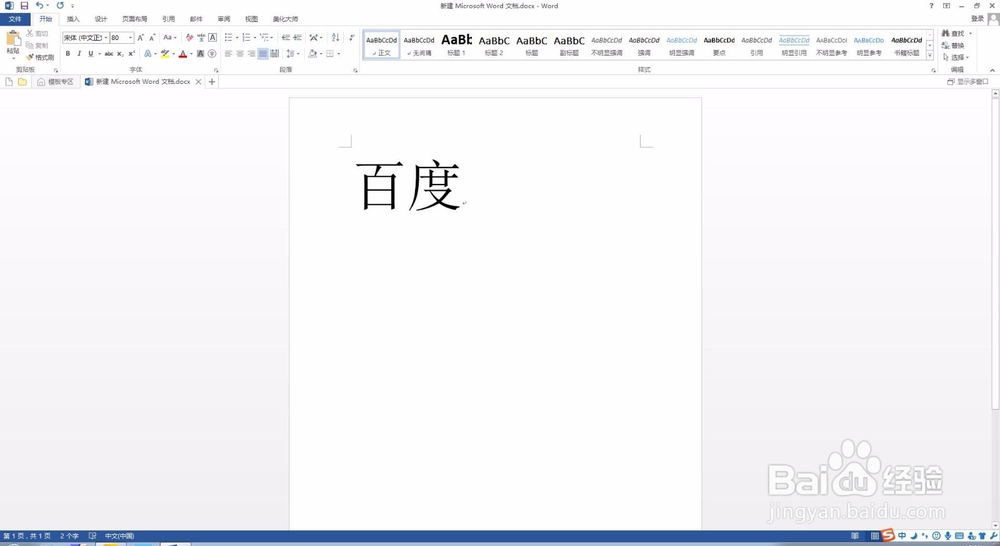Open the font size dropdown showing 80
Viewport: 1000px width, 546px height.
point(130,38)
